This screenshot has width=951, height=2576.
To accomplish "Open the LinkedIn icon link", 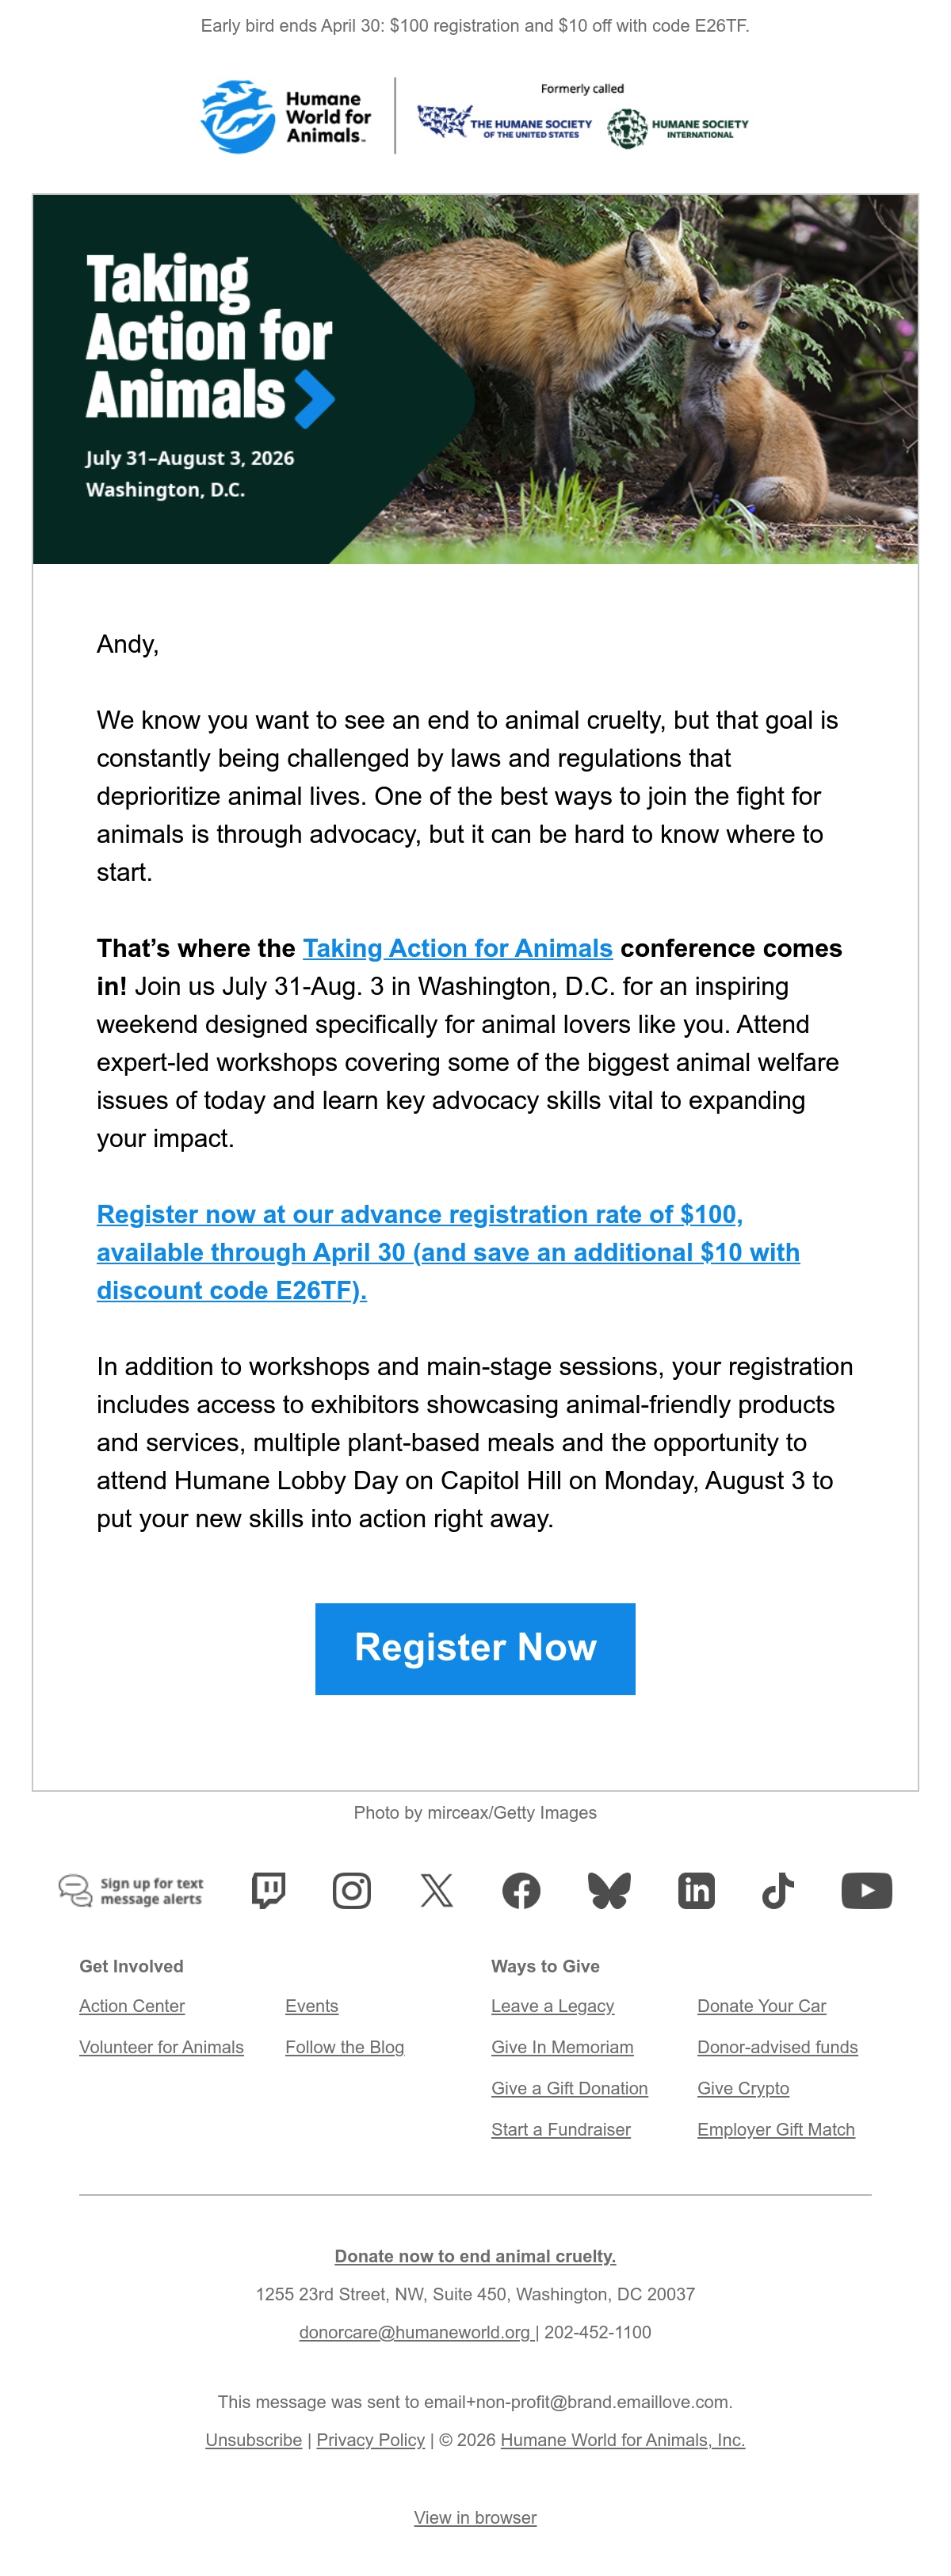I will pos(696,1890).
